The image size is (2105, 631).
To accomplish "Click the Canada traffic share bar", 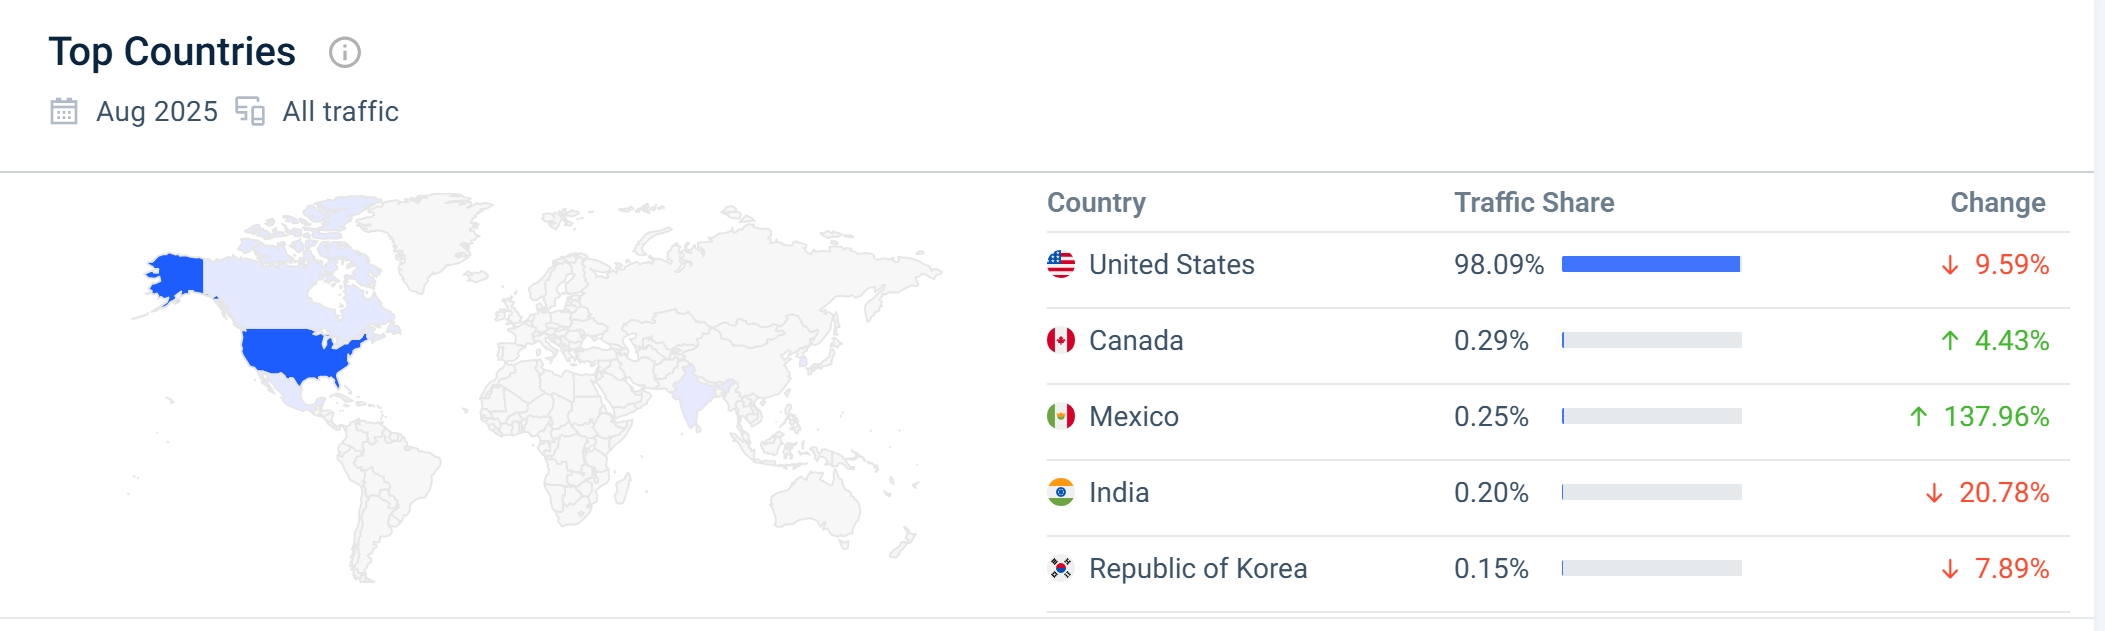I will [1652, 340].
